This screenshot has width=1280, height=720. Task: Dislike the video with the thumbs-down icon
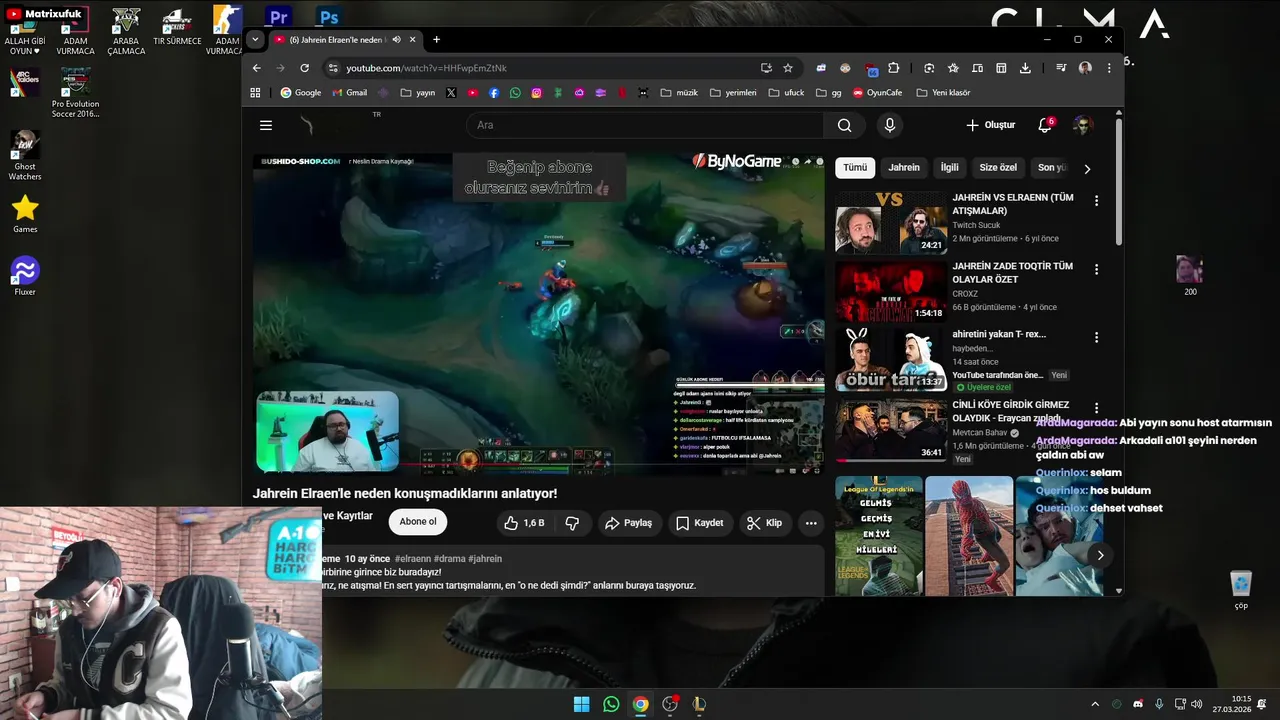click(572, 522)
